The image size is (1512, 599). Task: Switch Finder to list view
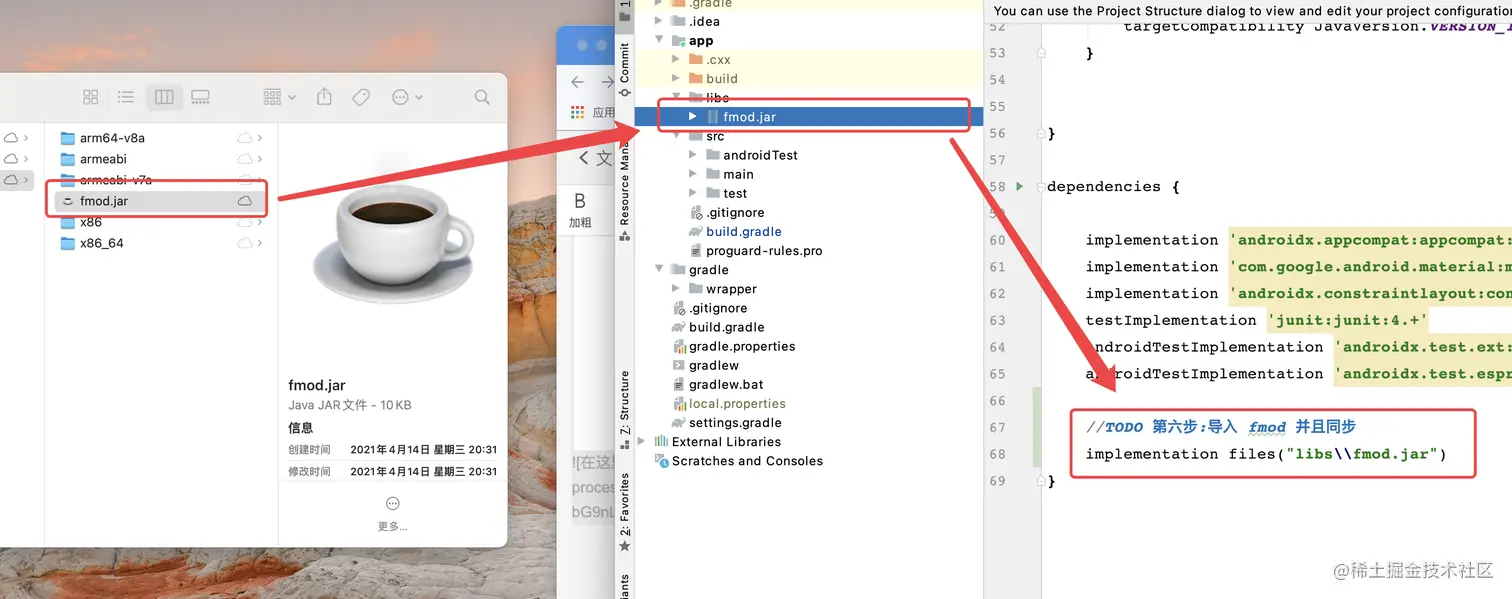click(126, 97)
